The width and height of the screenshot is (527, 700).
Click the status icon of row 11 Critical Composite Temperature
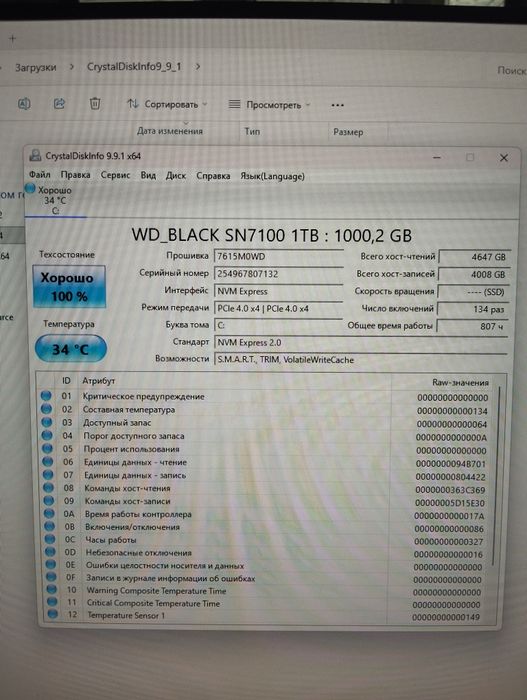tap(53, 602)
